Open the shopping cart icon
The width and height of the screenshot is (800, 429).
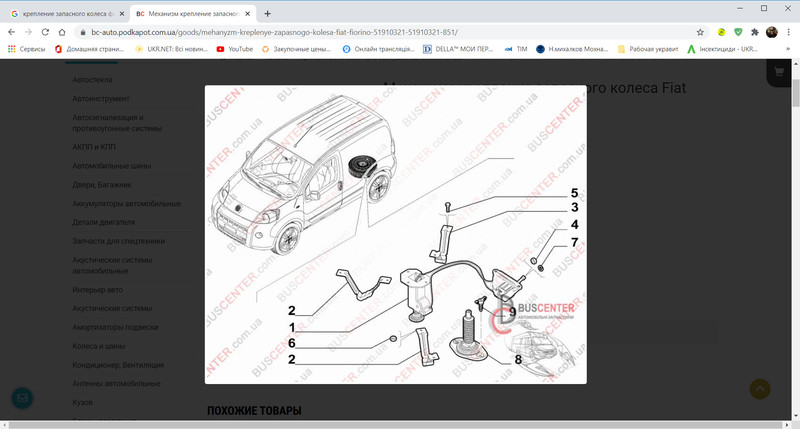(x=779, y=72)
